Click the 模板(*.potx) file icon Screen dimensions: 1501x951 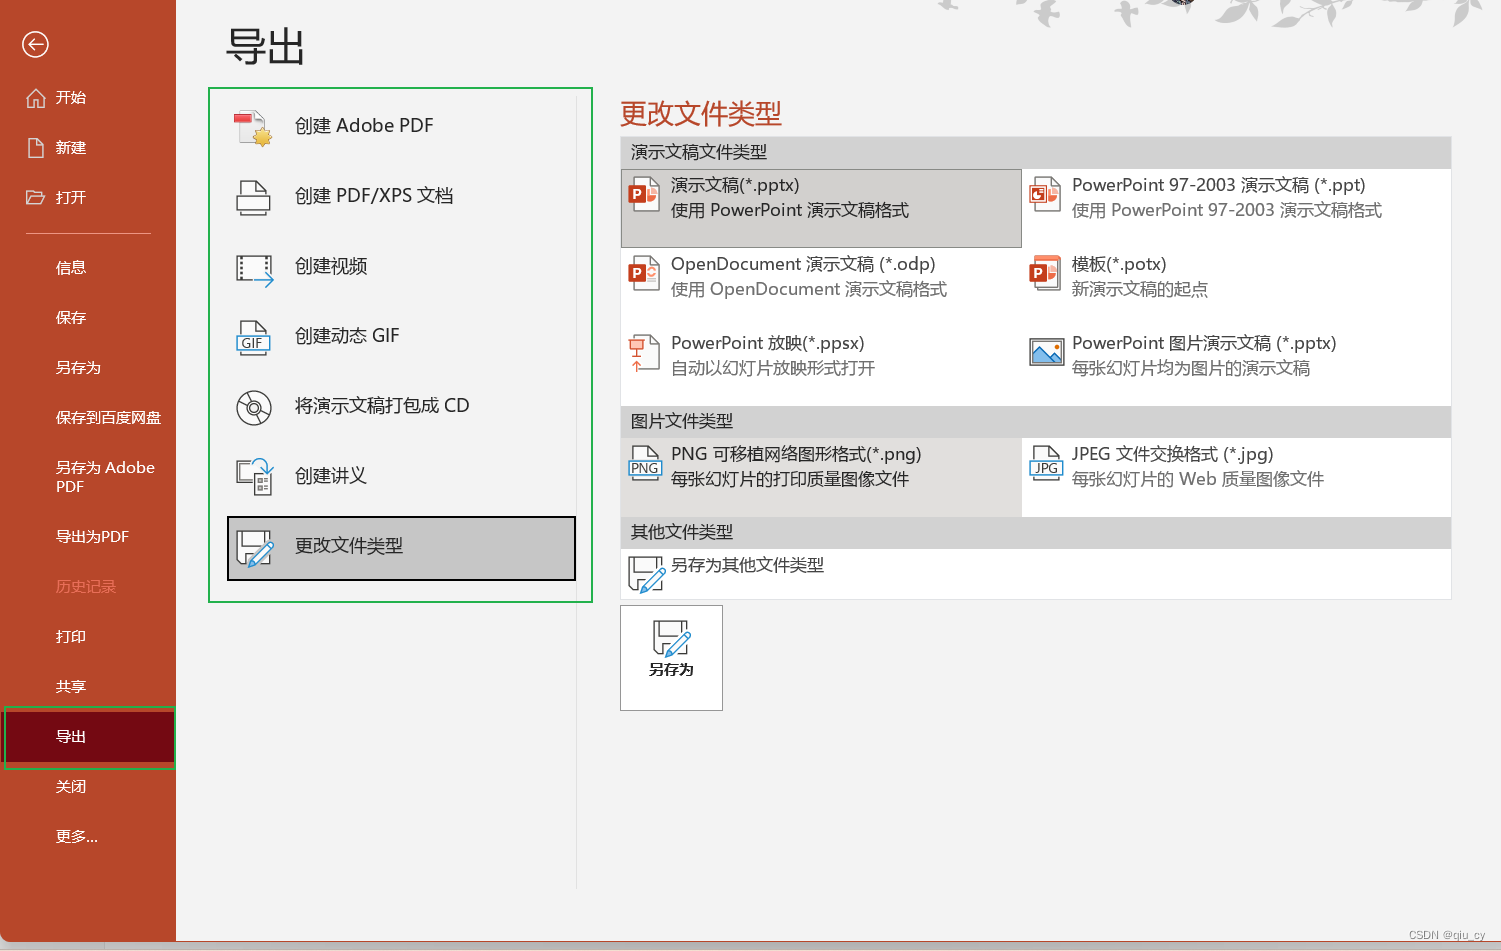(x=1045, y=272)
